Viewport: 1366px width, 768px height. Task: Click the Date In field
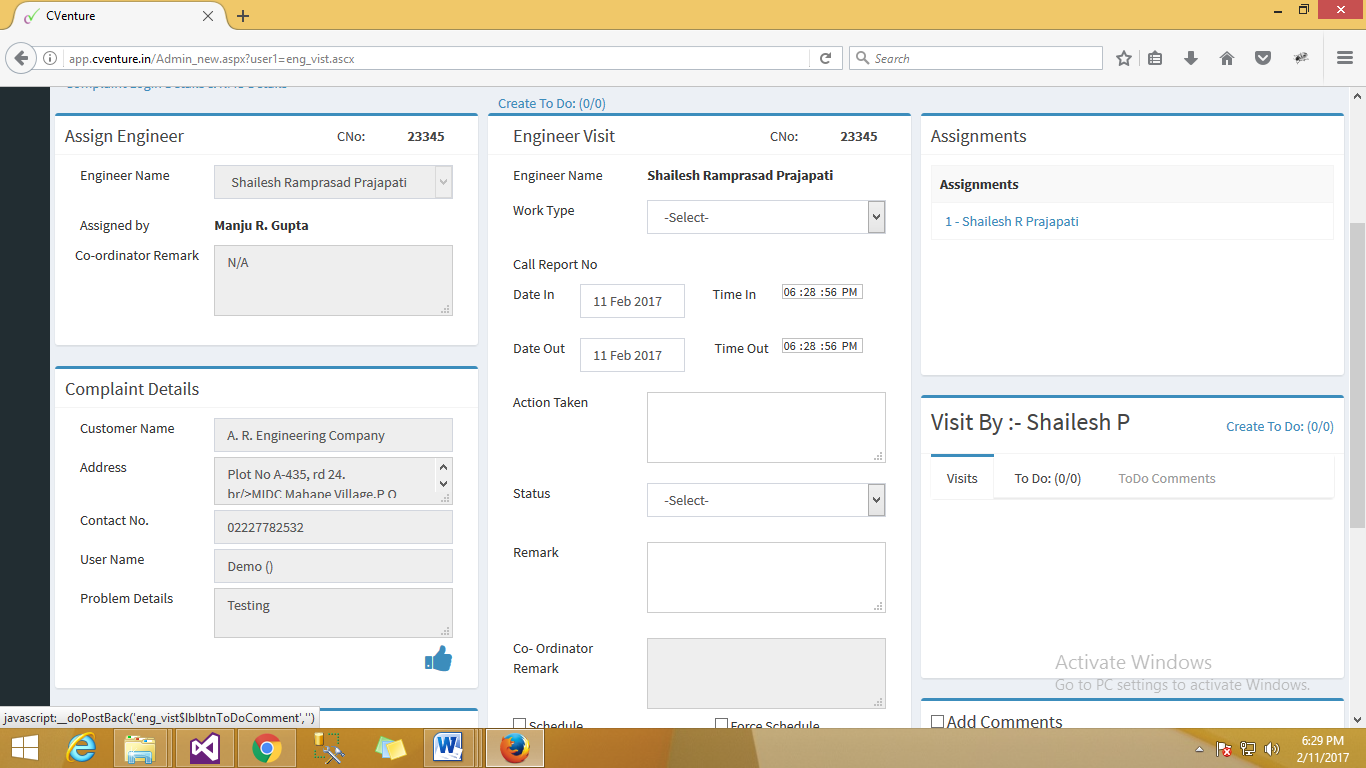point(632,301)
